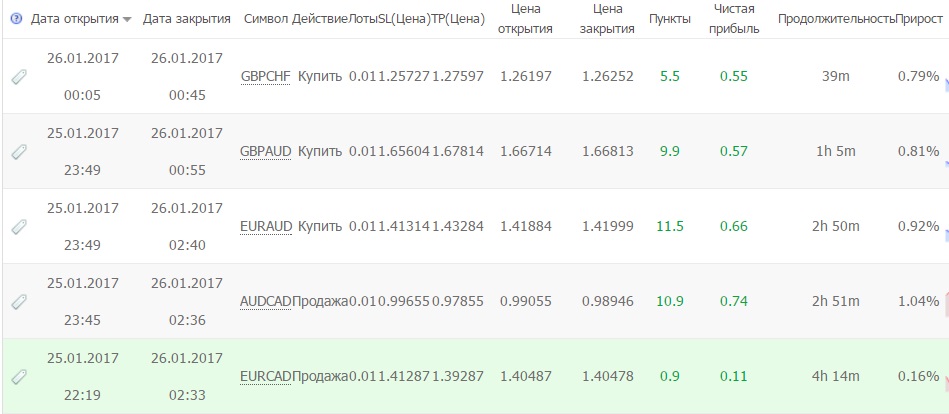Select the 1.41884 open price cell
Image resolution: width=949 pixels, height=414 pixels.
526,226
